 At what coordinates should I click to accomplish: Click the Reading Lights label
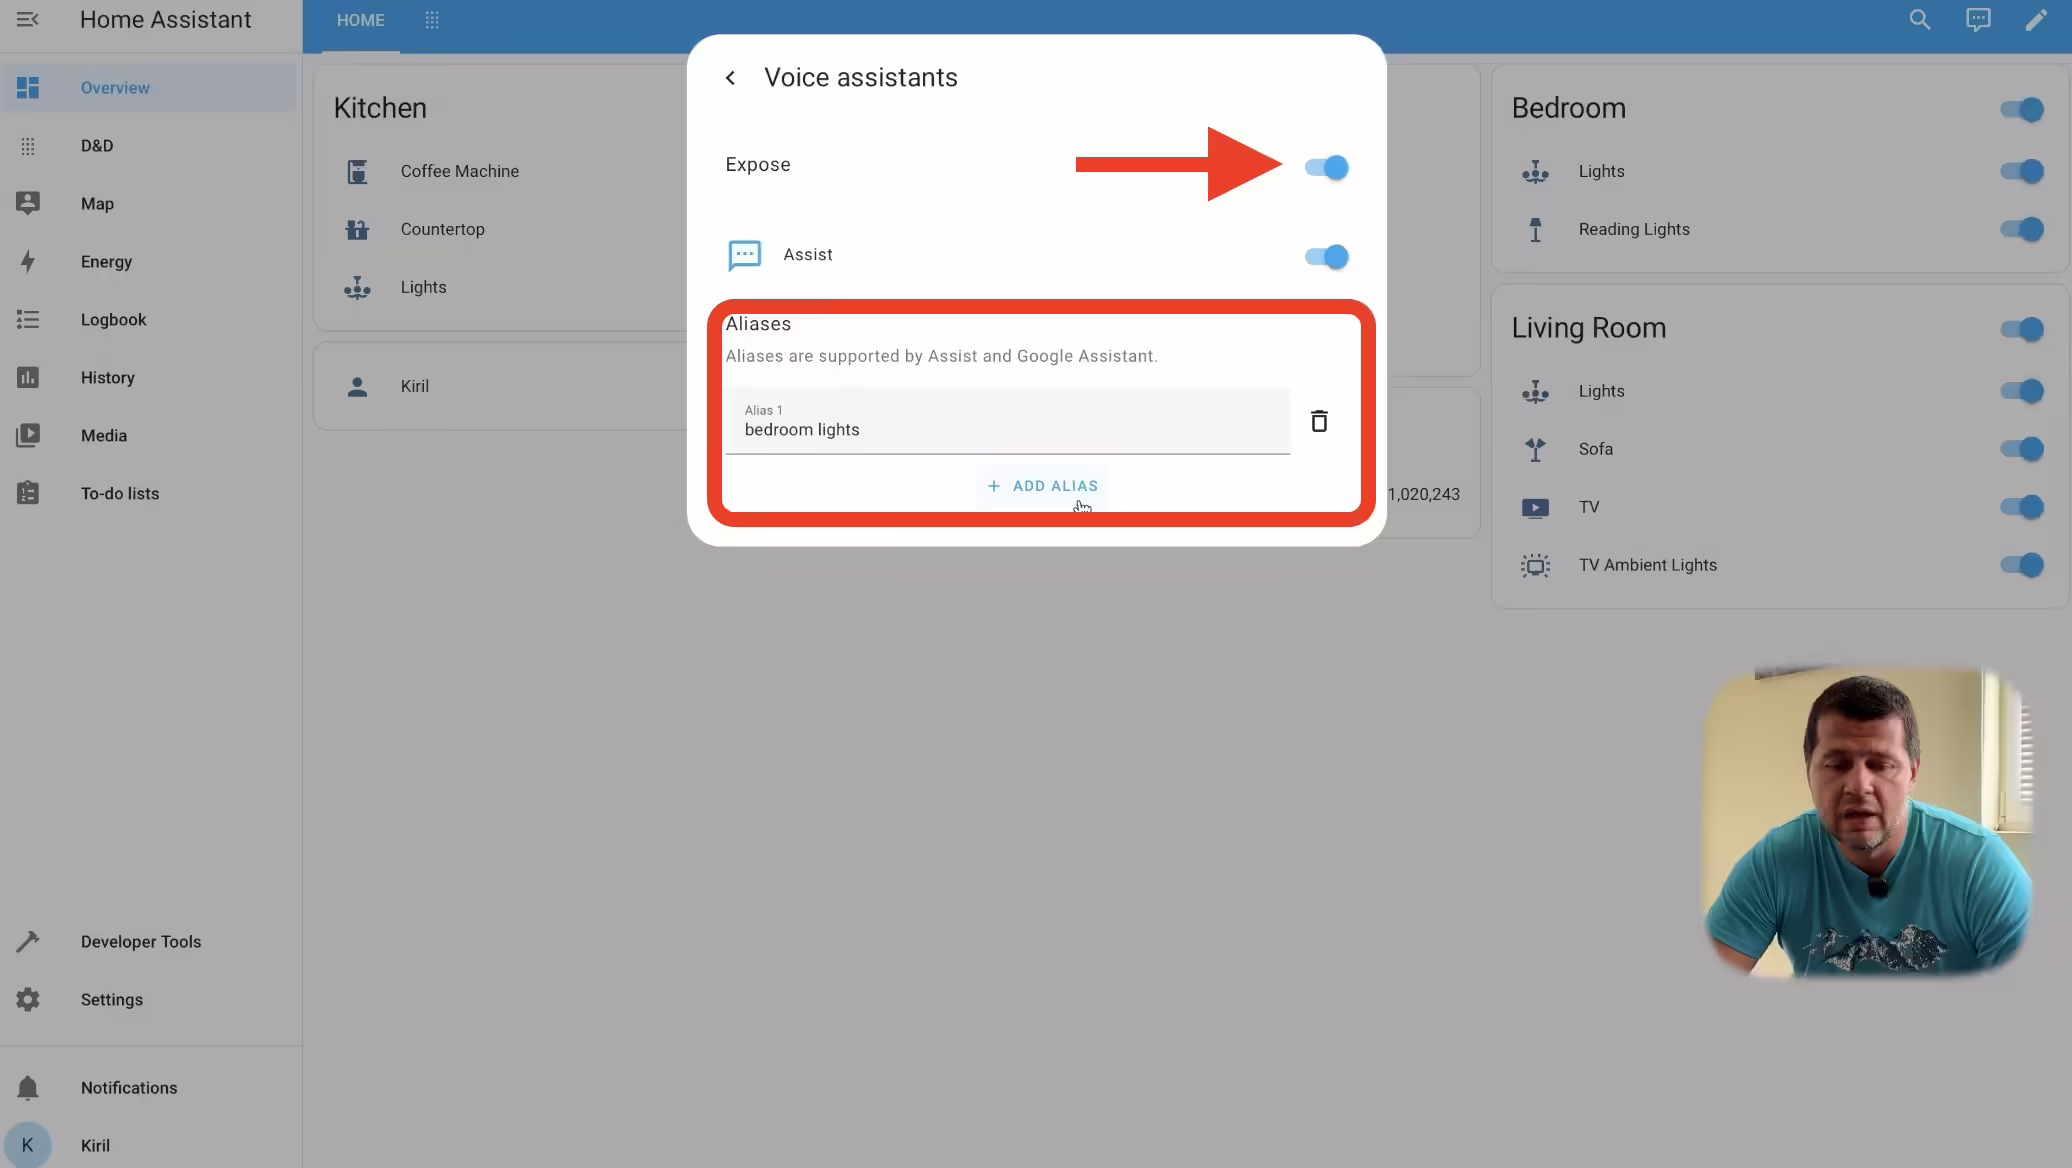(x=1634, y=229)
